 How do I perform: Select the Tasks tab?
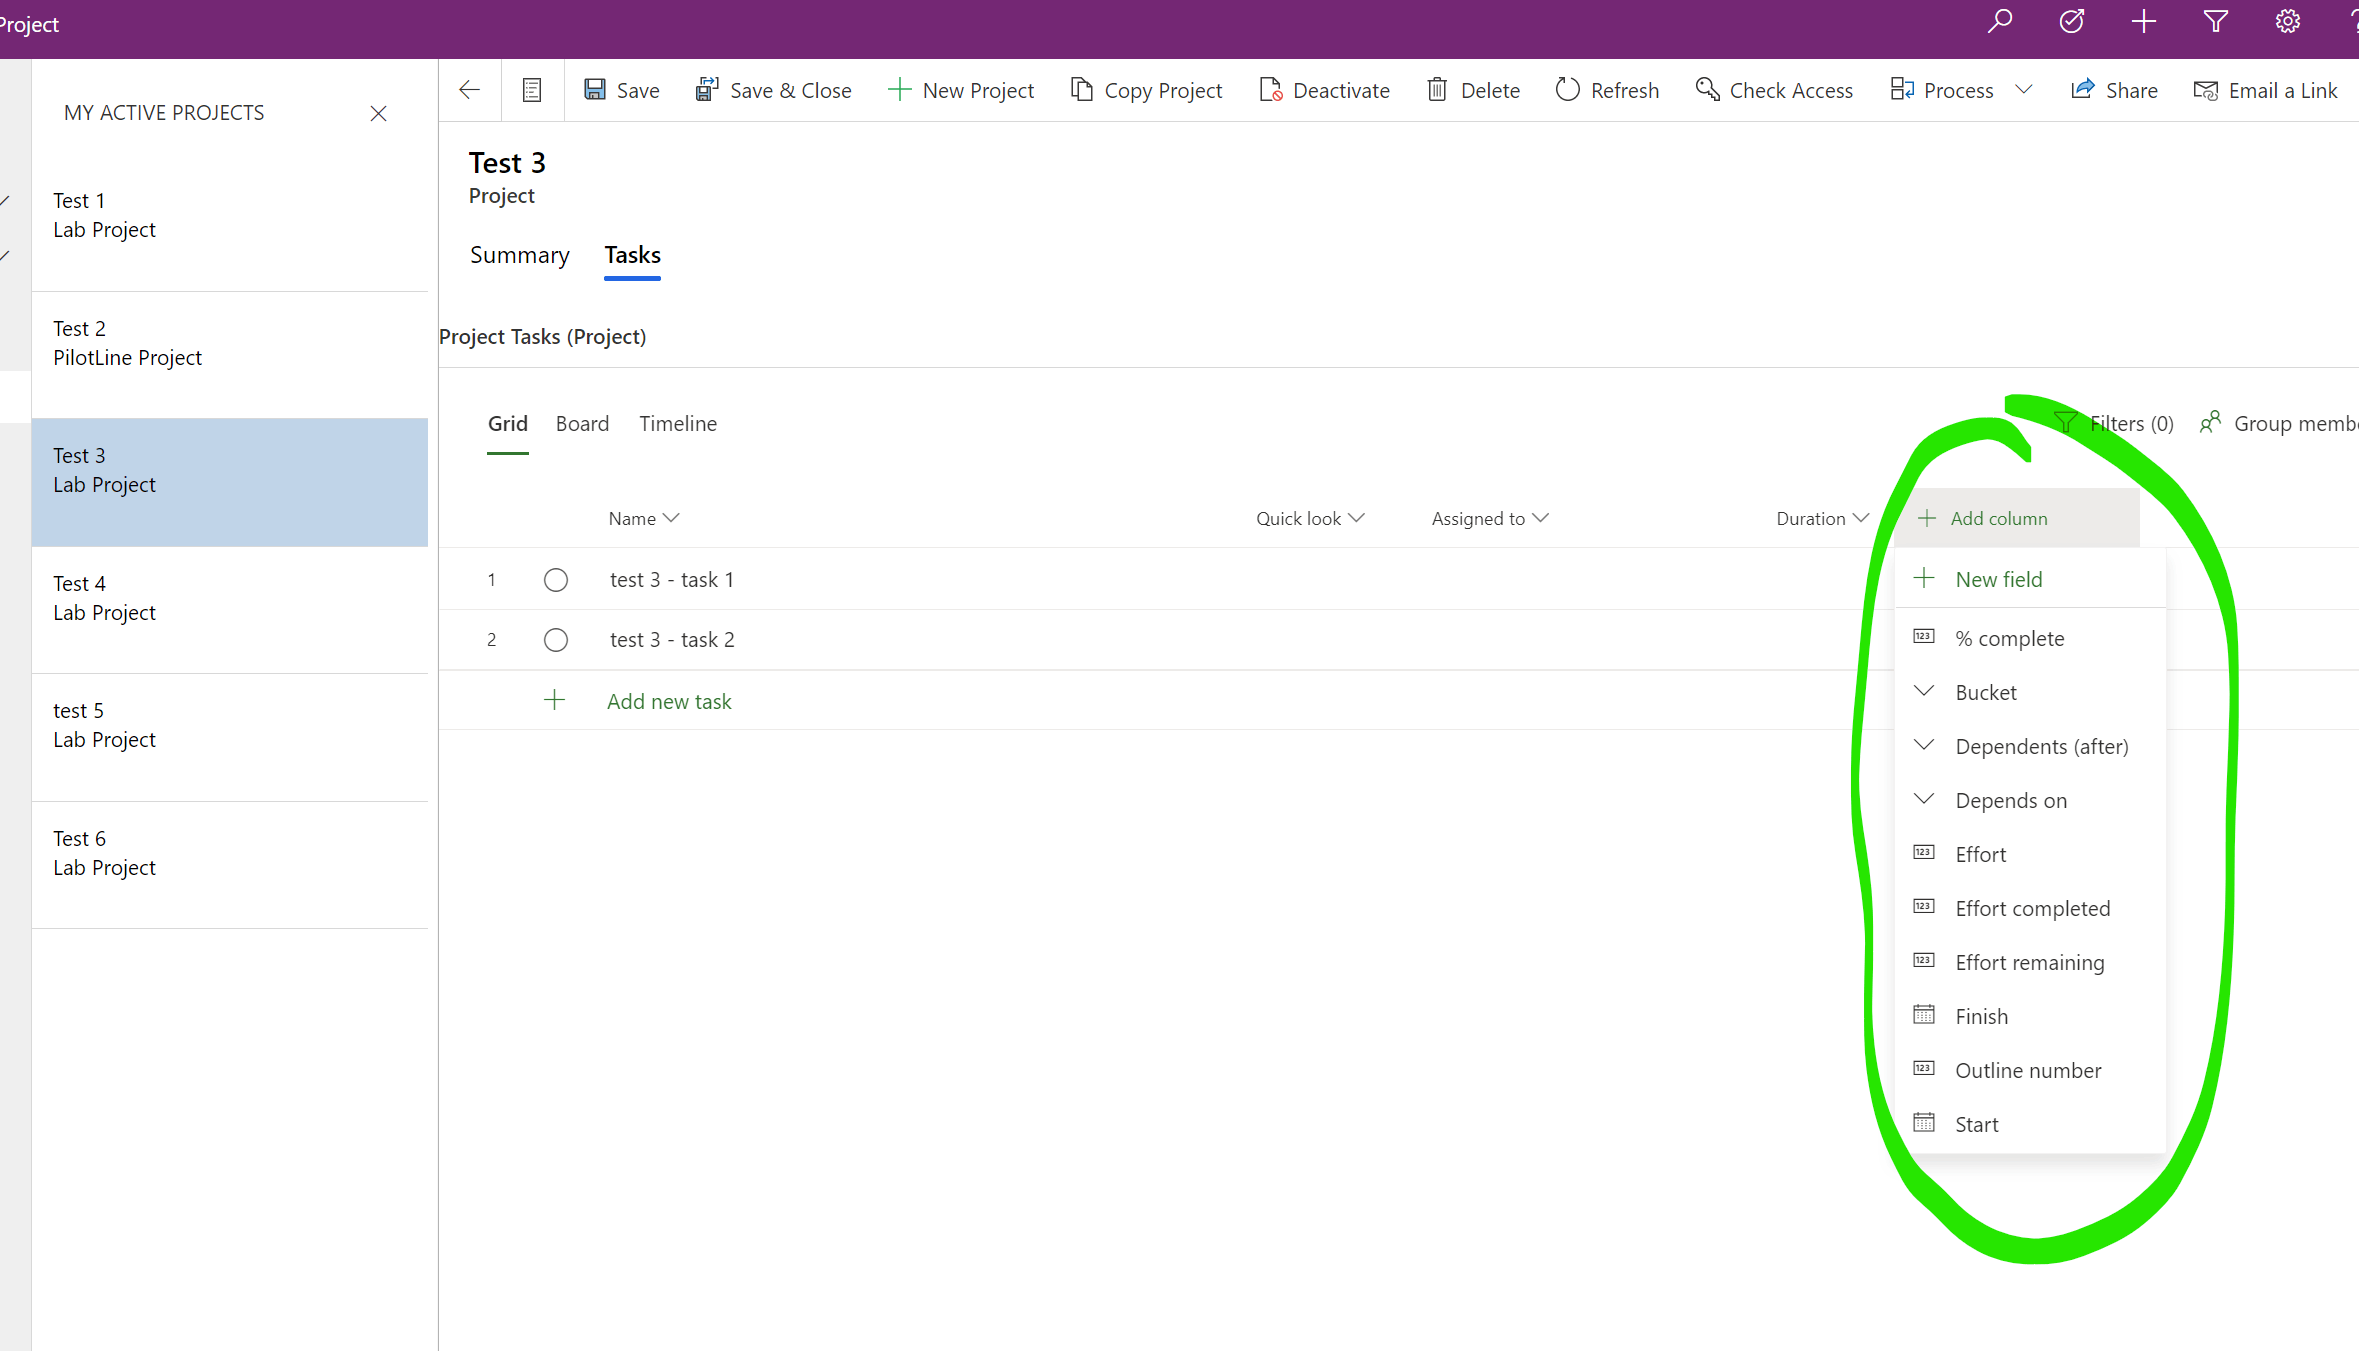pos(632,255)
